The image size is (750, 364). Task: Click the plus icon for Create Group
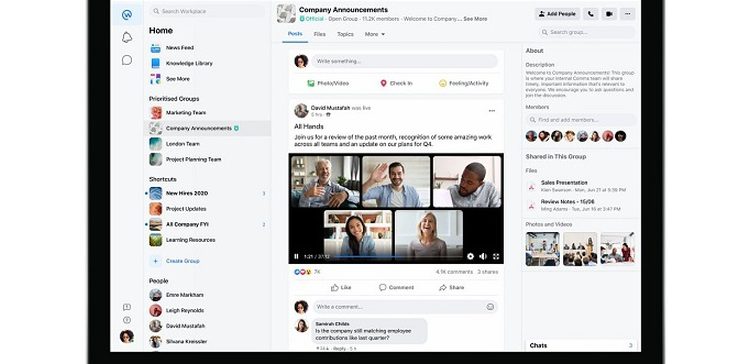[155, 261]
